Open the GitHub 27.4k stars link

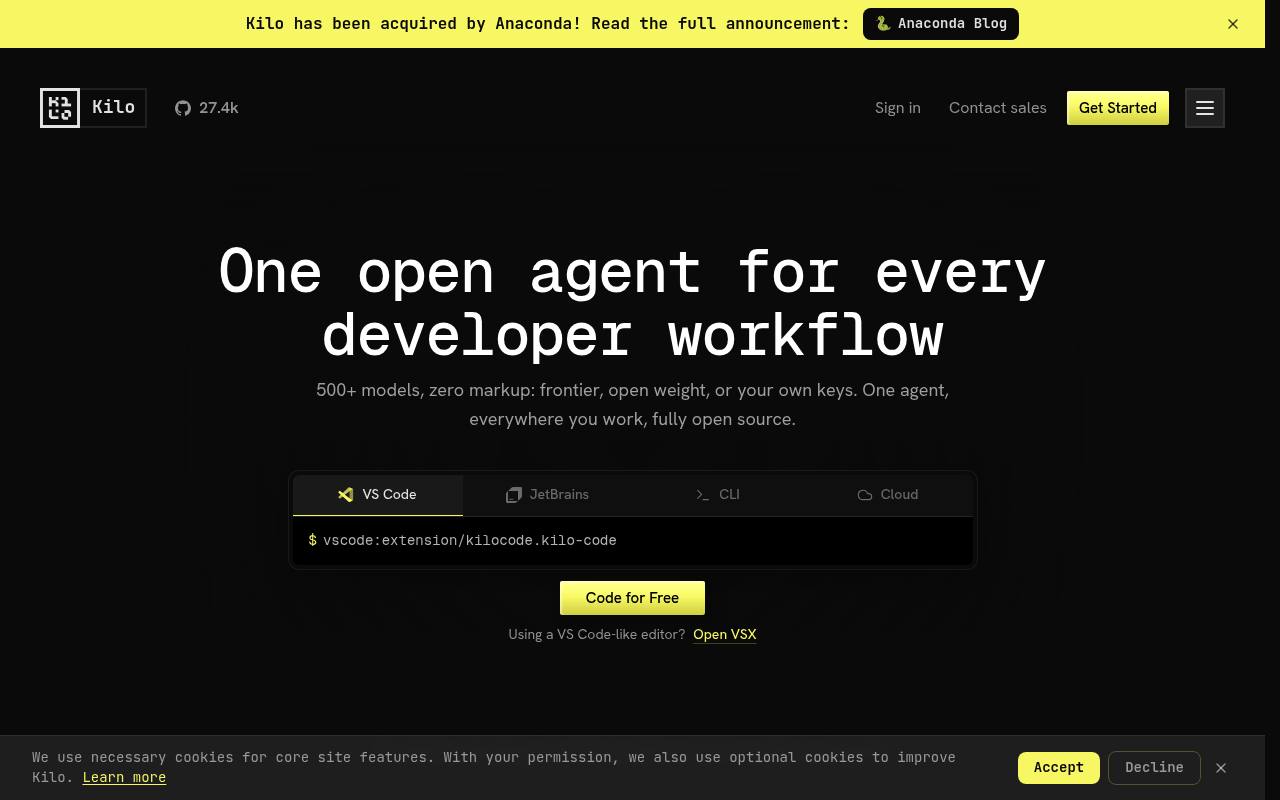(x=207, y=108)
